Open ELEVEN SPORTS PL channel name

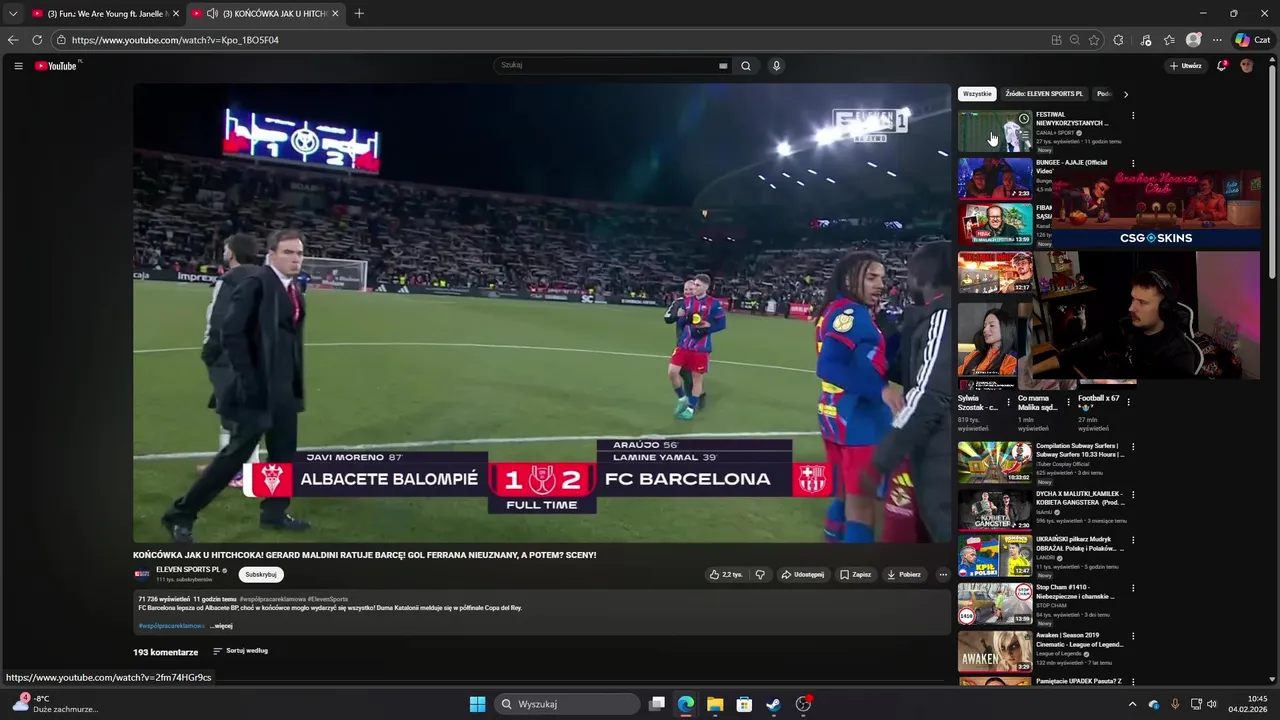[188, 570]
